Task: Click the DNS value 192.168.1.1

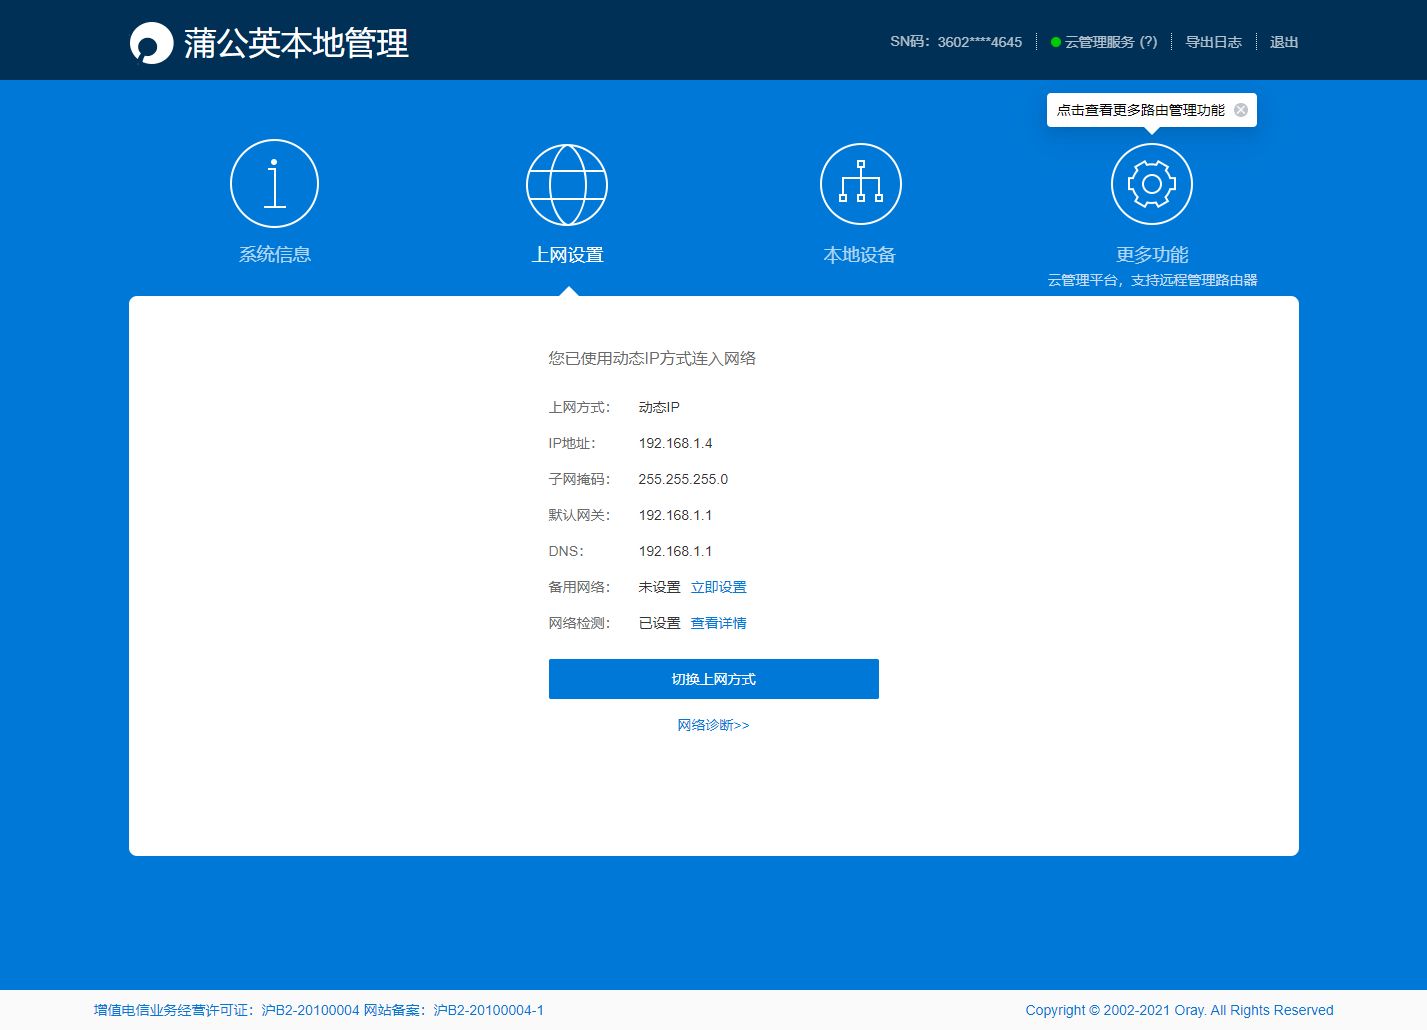Action: 676,551
